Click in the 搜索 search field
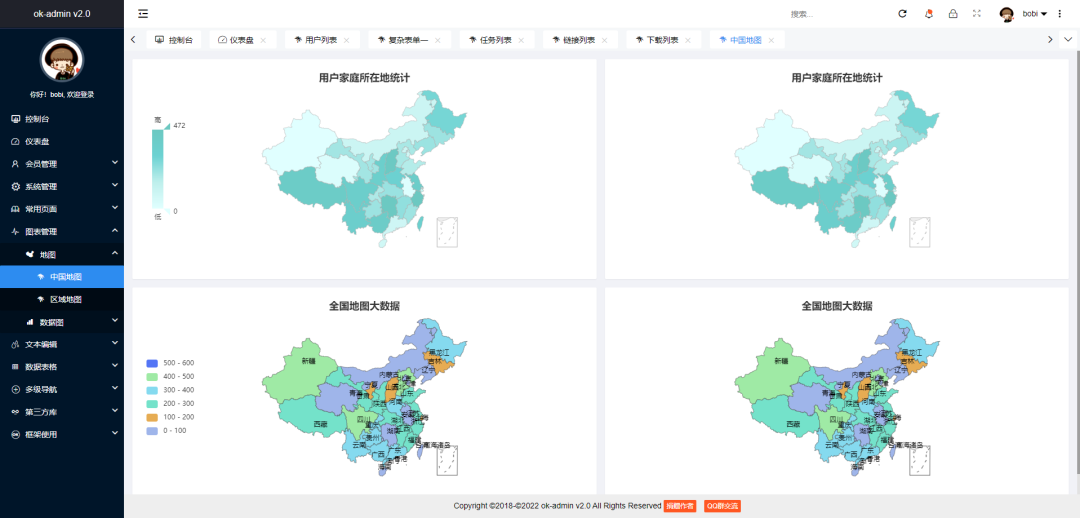Viewport: 1080px width, 518px height. [x=833, y=14]
